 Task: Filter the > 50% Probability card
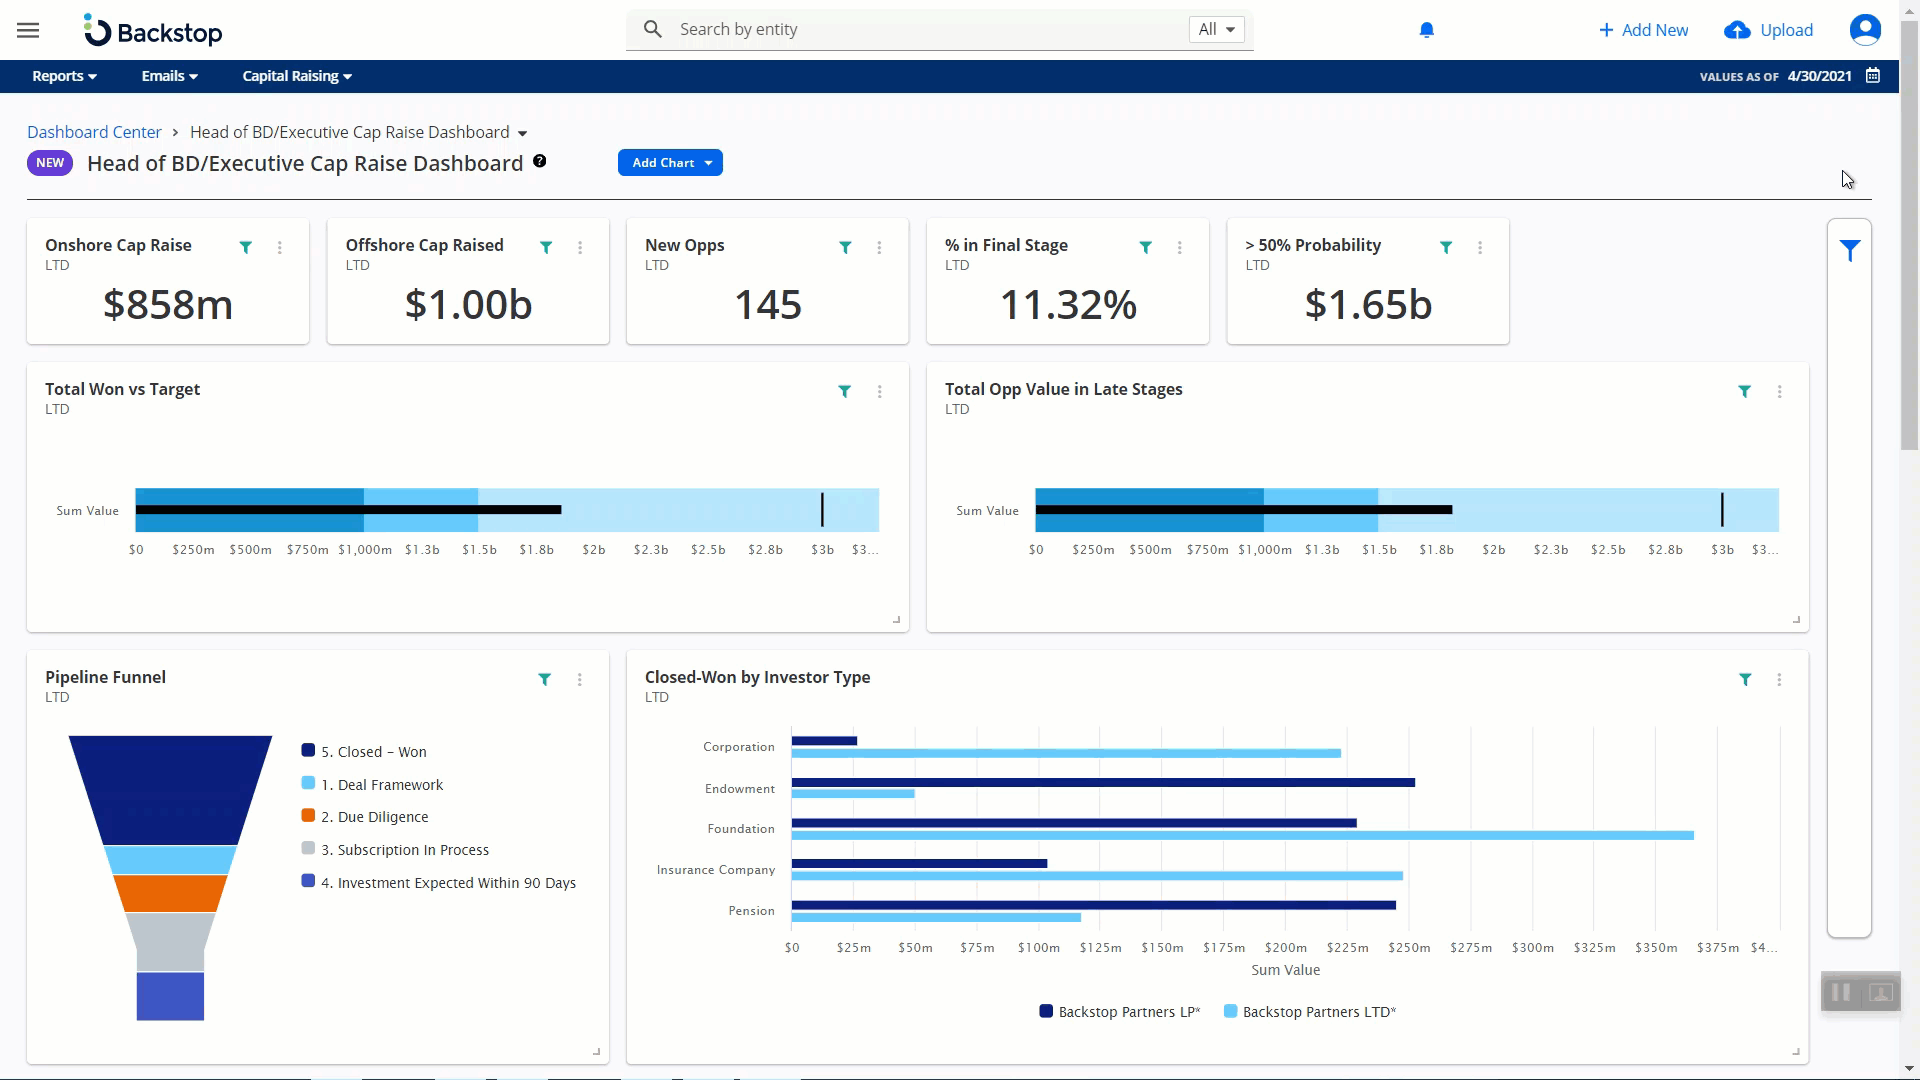[1446, 247]
